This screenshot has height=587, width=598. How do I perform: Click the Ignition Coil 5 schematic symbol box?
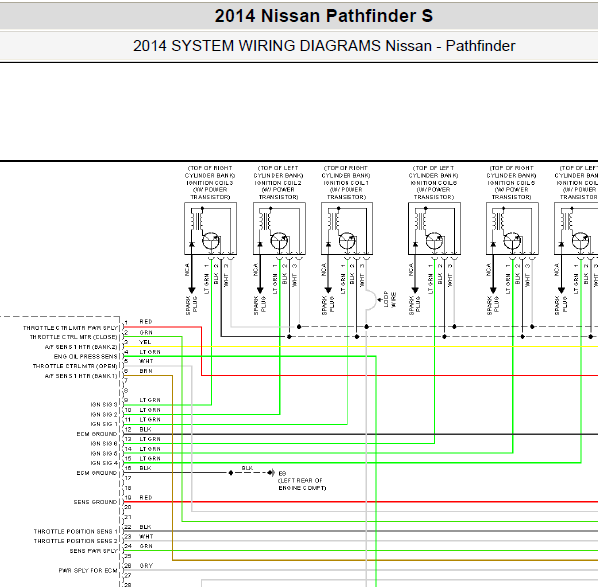512,228
